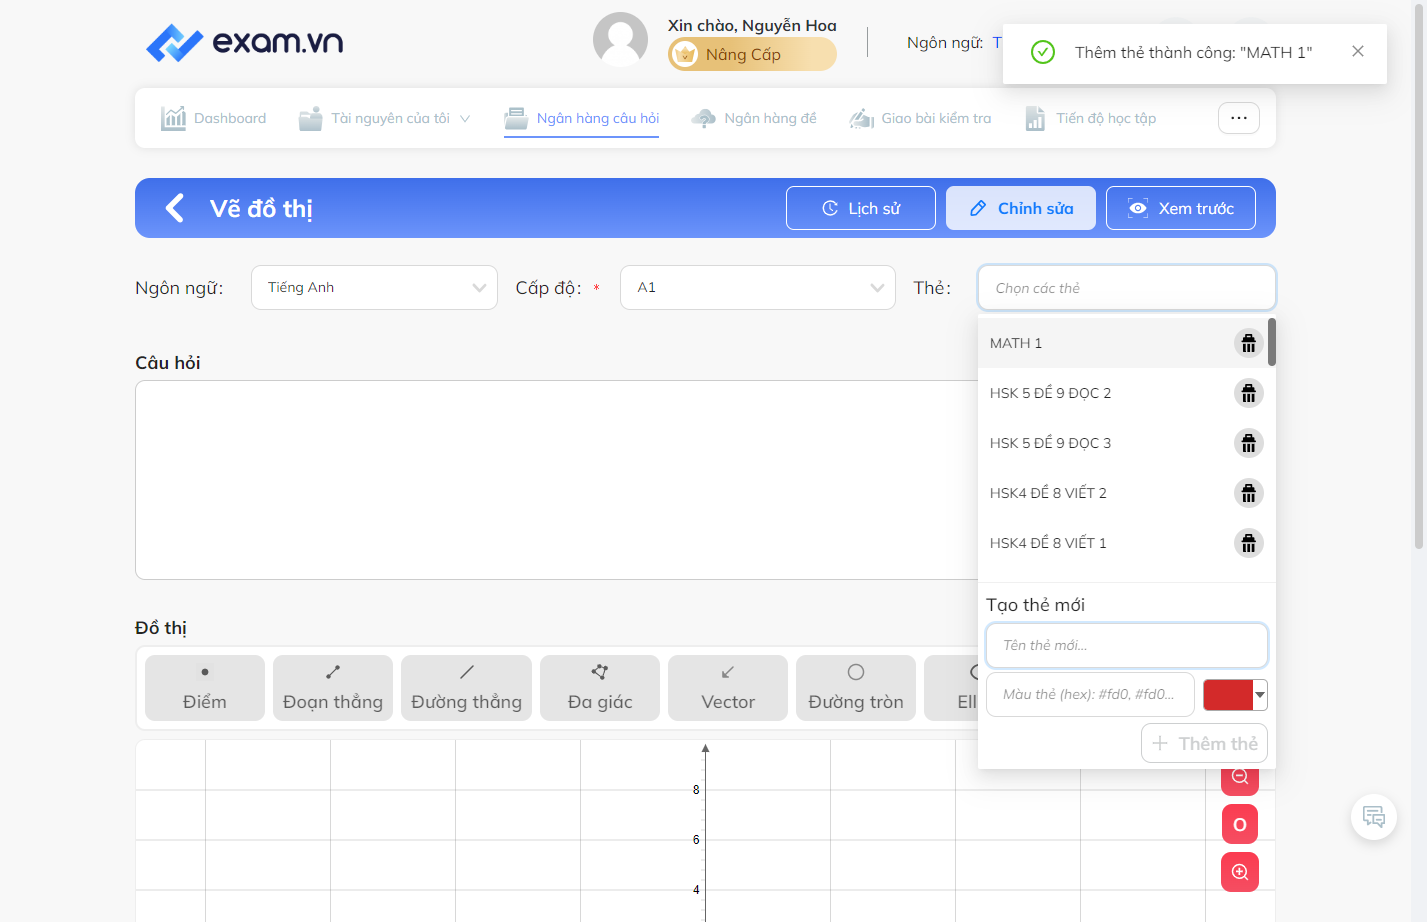Image resolution: width=1427 pixels, height=922 pixels.
Task: Dismiss the success notification
Action: 1358,51
